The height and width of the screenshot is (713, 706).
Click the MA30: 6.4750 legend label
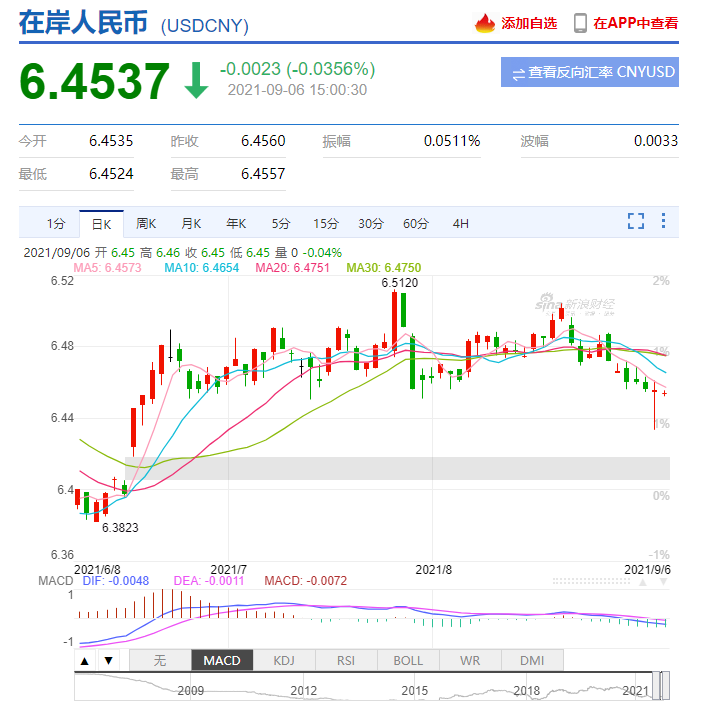point(384,268)
